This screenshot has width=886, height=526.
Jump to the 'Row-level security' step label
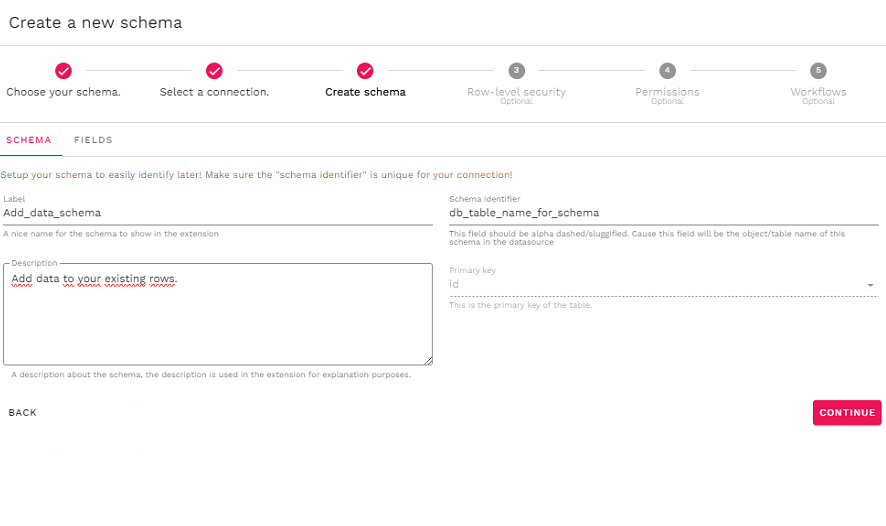(x=516, y=92)
